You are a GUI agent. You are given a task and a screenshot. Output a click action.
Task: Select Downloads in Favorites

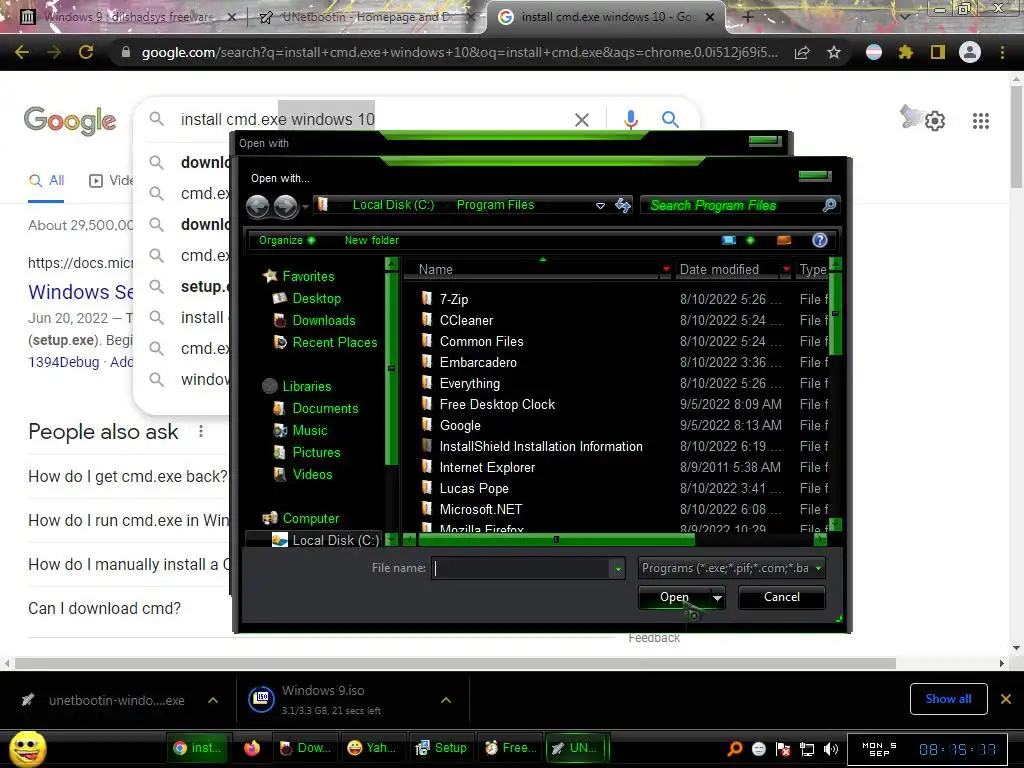click(323, 321)
